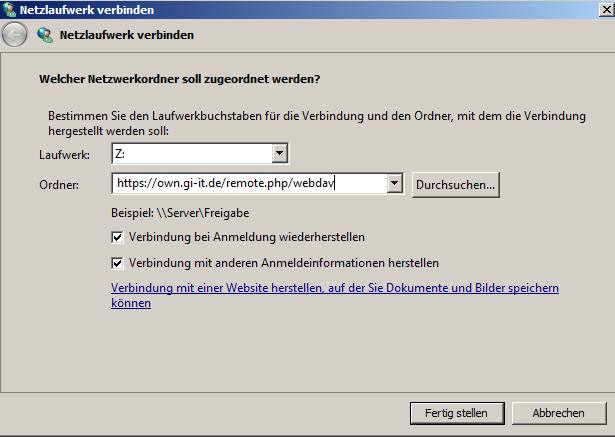
Task: Disable the 'Verbindung mit anderen Anmeldeinformationen herstellen' checkbox
Action: [x=118, y=263]
